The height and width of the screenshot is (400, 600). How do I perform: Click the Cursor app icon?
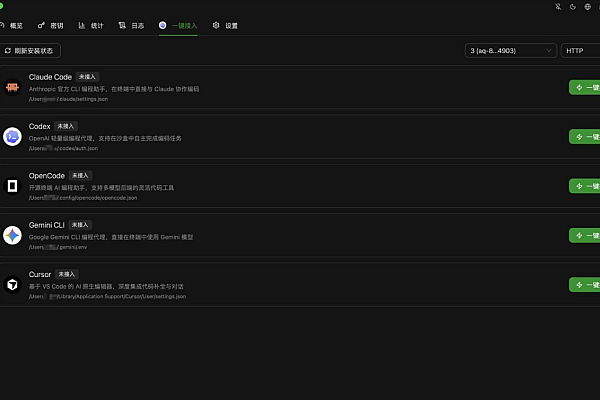(12, 285)
